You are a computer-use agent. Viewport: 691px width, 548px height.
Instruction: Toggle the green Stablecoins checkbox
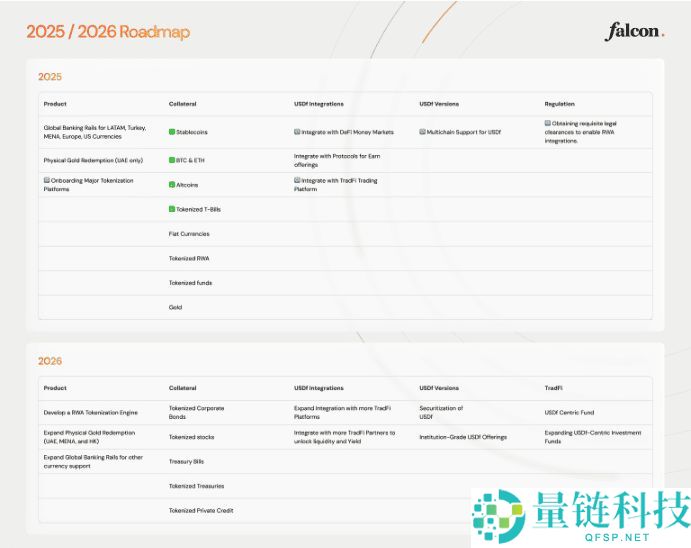(x=172, y=132)
